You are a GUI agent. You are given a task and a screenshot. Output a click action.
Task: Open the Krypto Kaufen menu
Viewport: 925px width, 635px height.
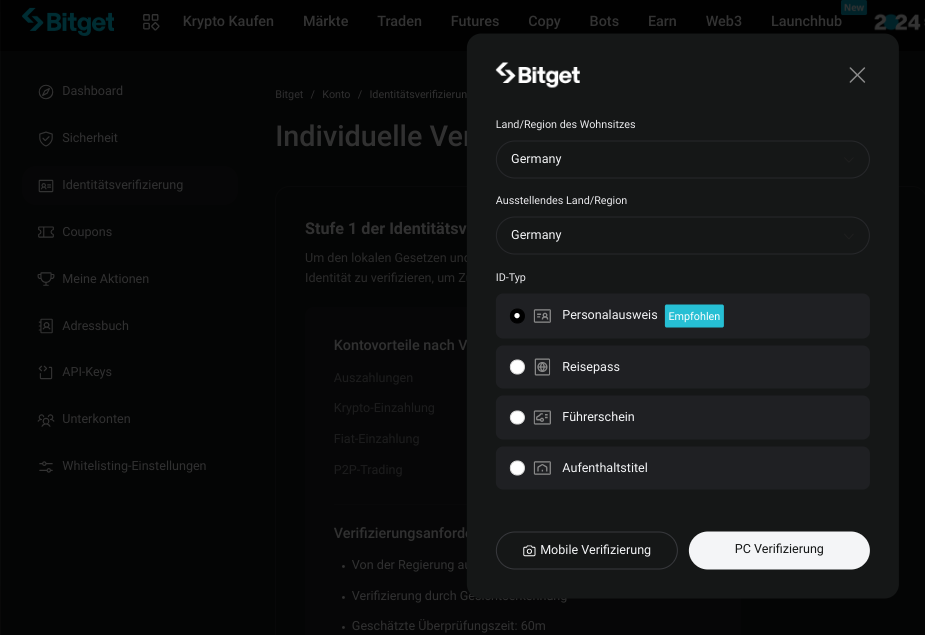[228, 21]
